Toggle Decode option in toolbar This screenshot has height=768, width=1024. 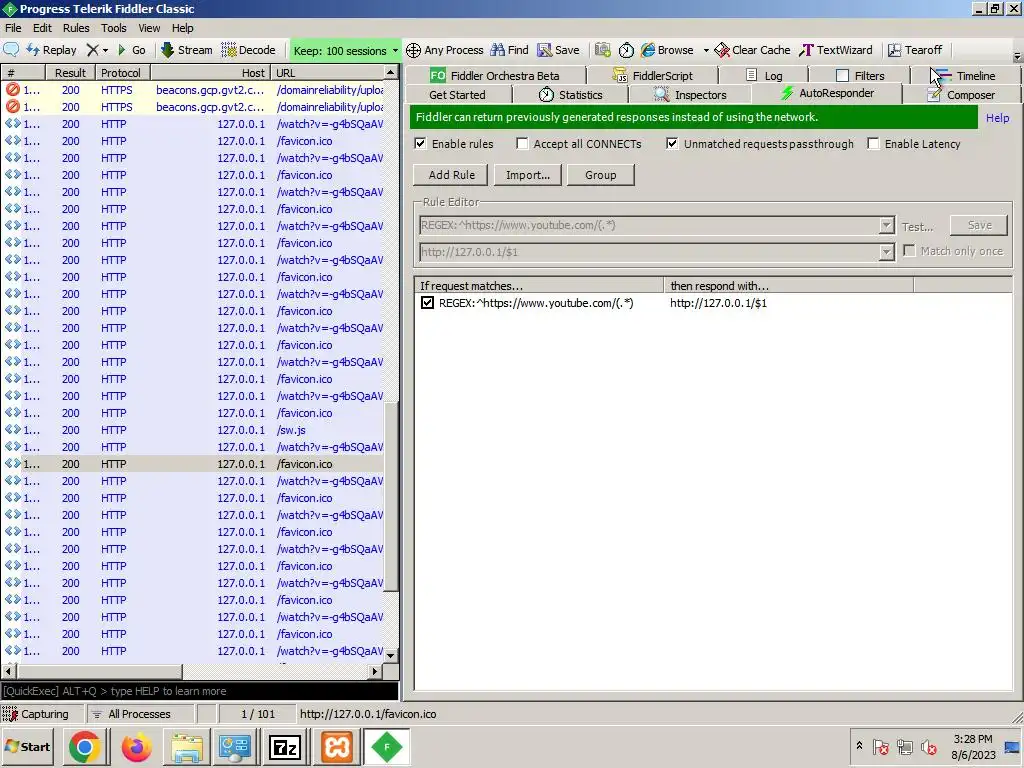(x=248, y=50)
